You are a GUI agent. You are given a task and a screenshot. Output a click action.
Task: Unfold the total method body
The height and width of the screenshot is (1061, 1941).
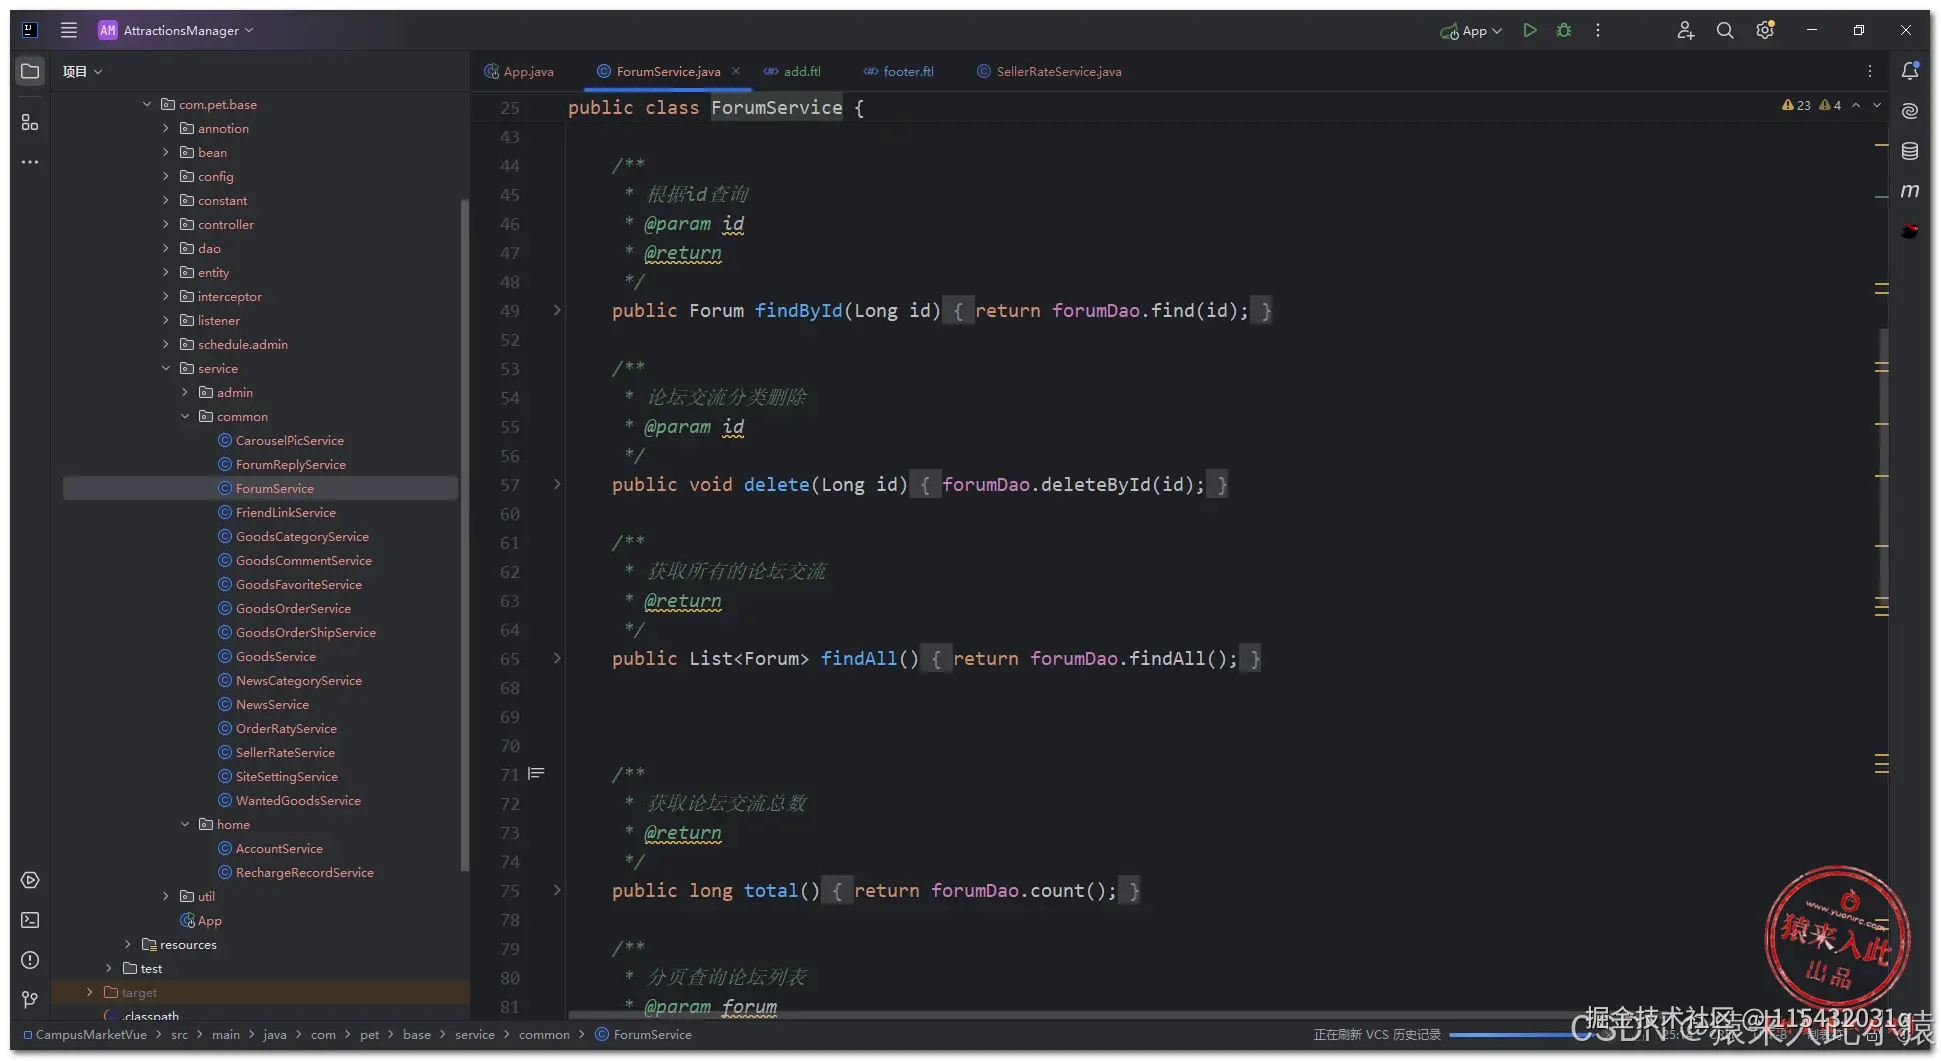click(x=557, y=890)
